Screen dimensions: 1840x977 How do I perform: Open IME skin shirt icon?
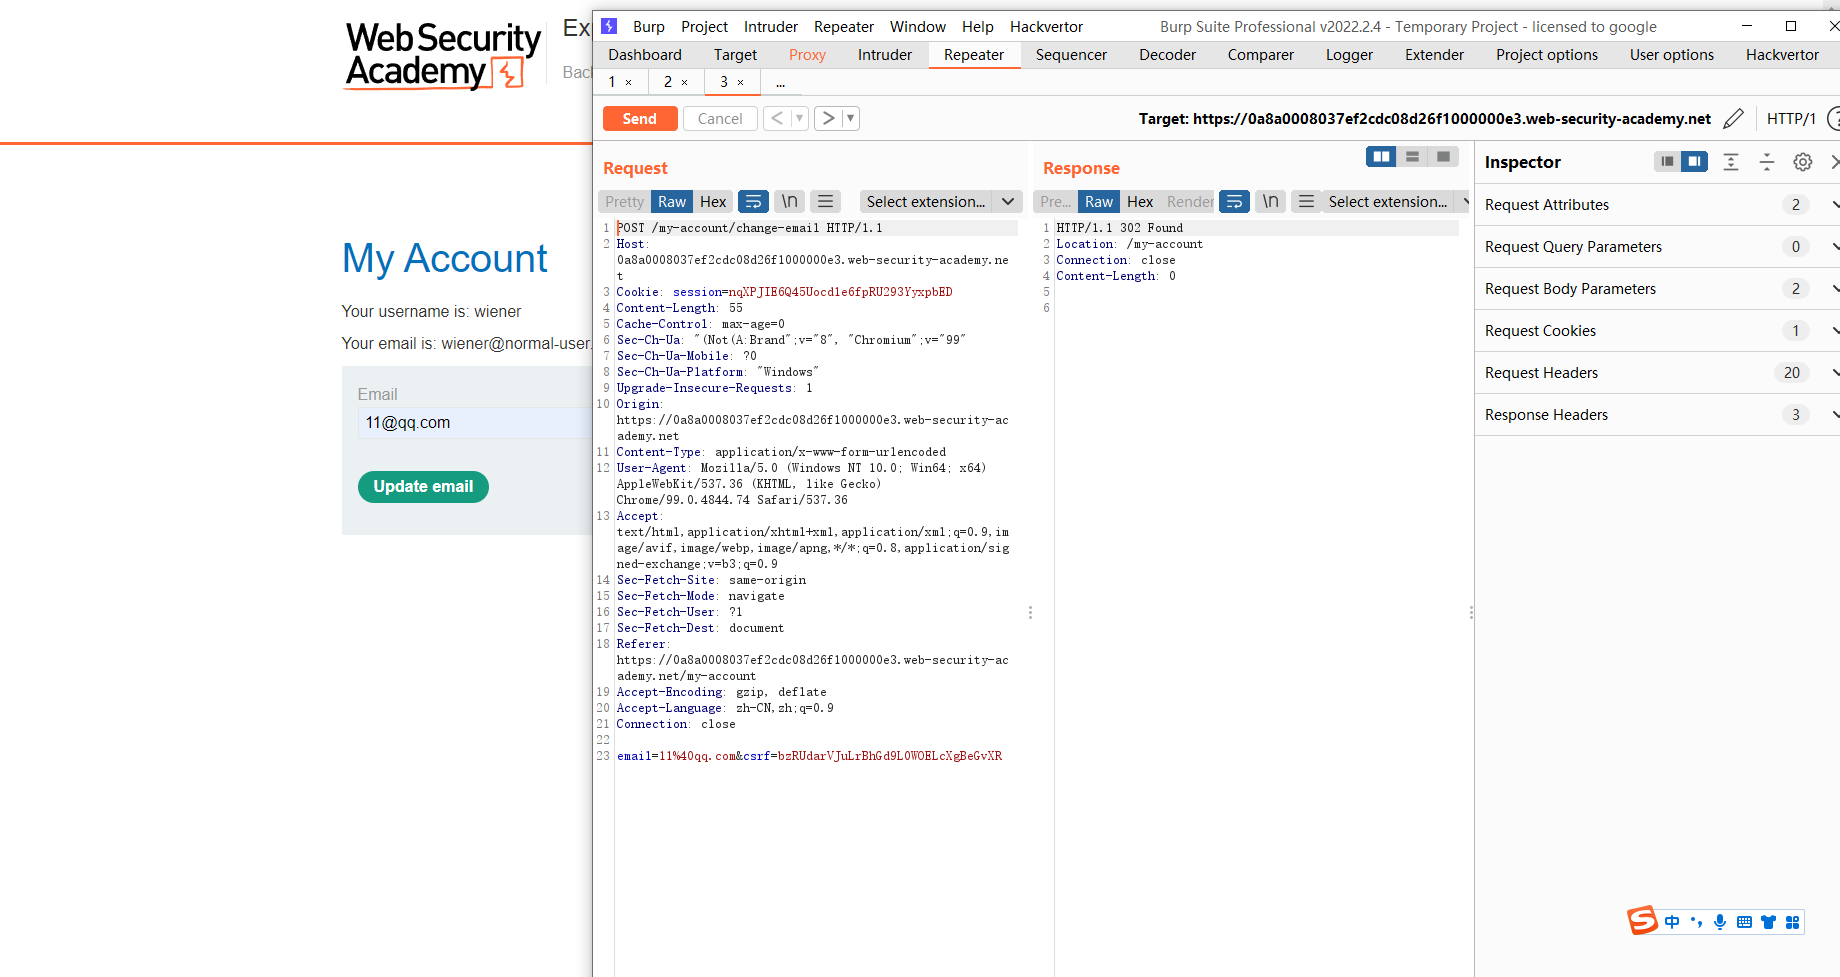pyautogui.click(x=1768, y=922)
